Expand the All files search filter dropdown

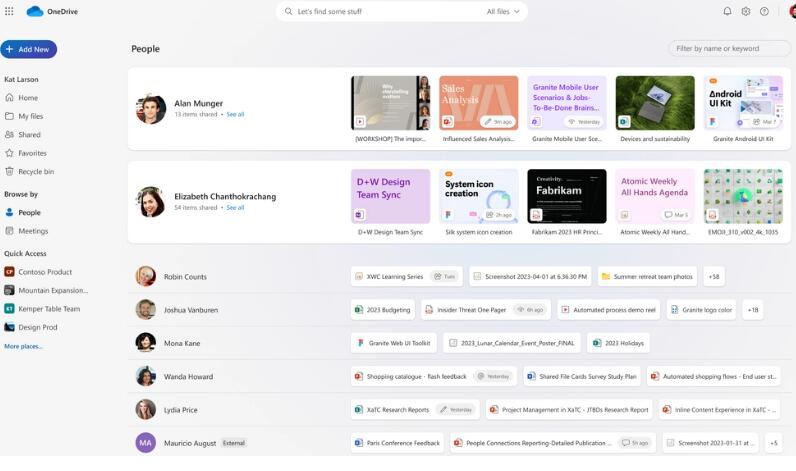[x=503, y=12]
